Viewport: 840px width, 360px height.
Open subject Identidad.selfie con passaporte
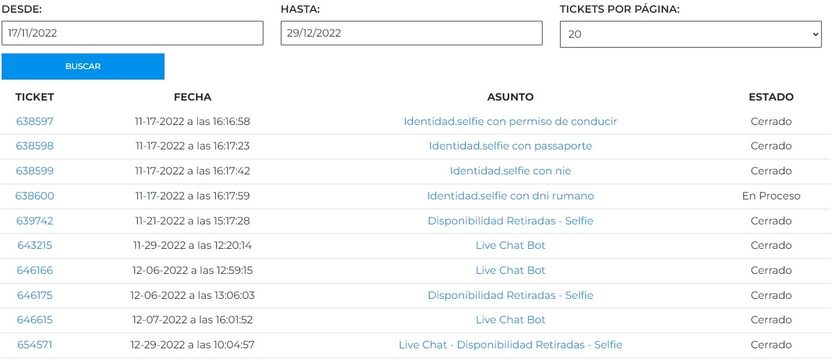click(511, 146)
